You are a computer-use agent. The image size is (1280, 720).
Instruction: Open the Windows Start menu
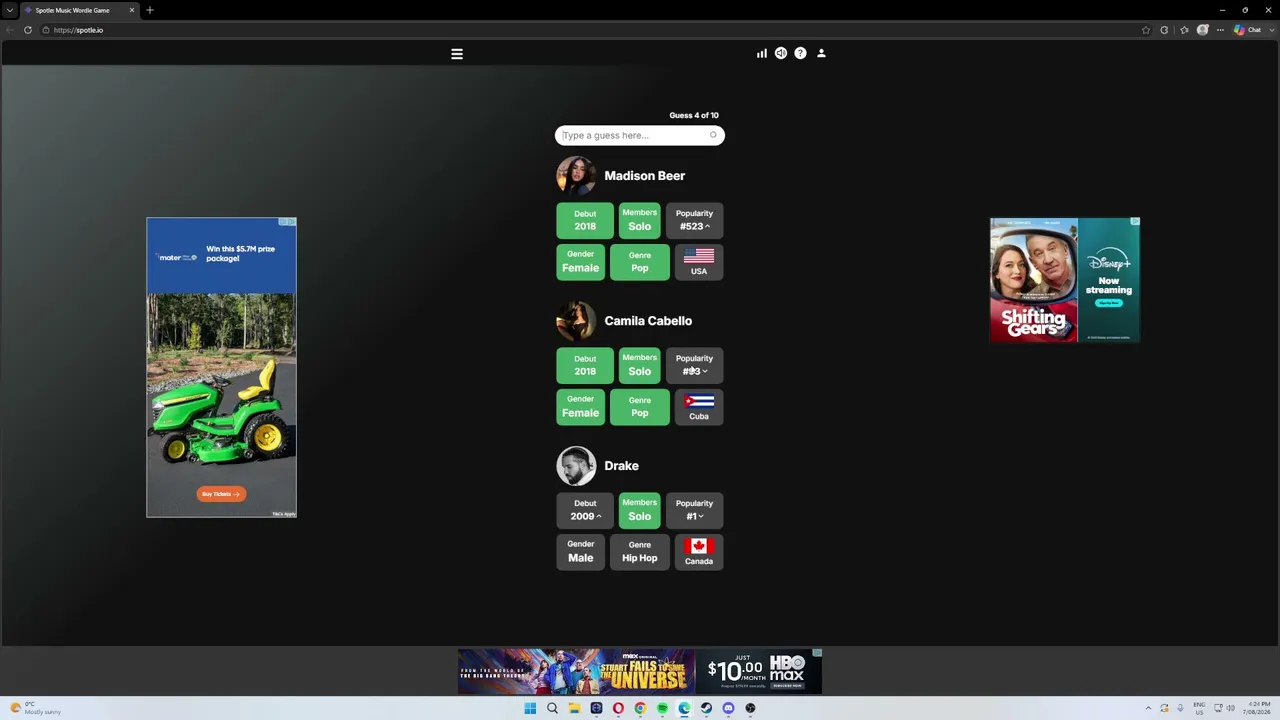tap(530, 709)
